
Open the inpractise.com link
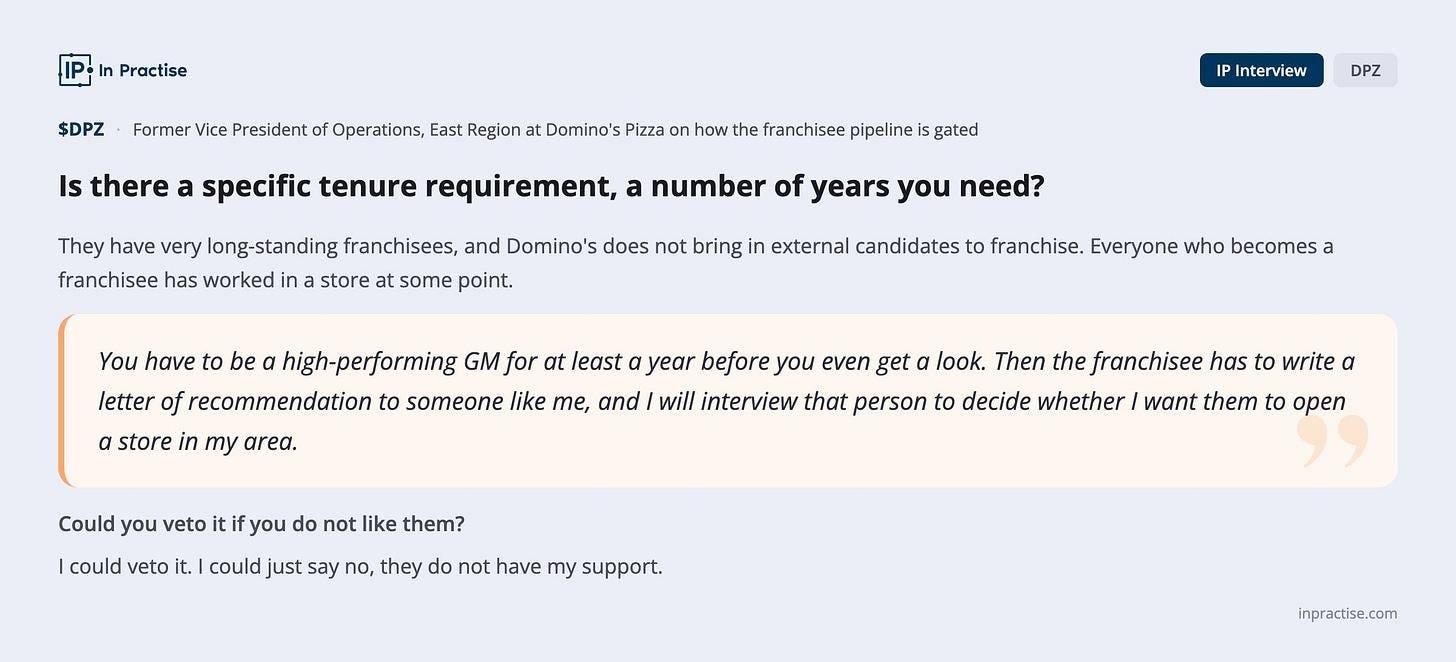click(1347, 614)
